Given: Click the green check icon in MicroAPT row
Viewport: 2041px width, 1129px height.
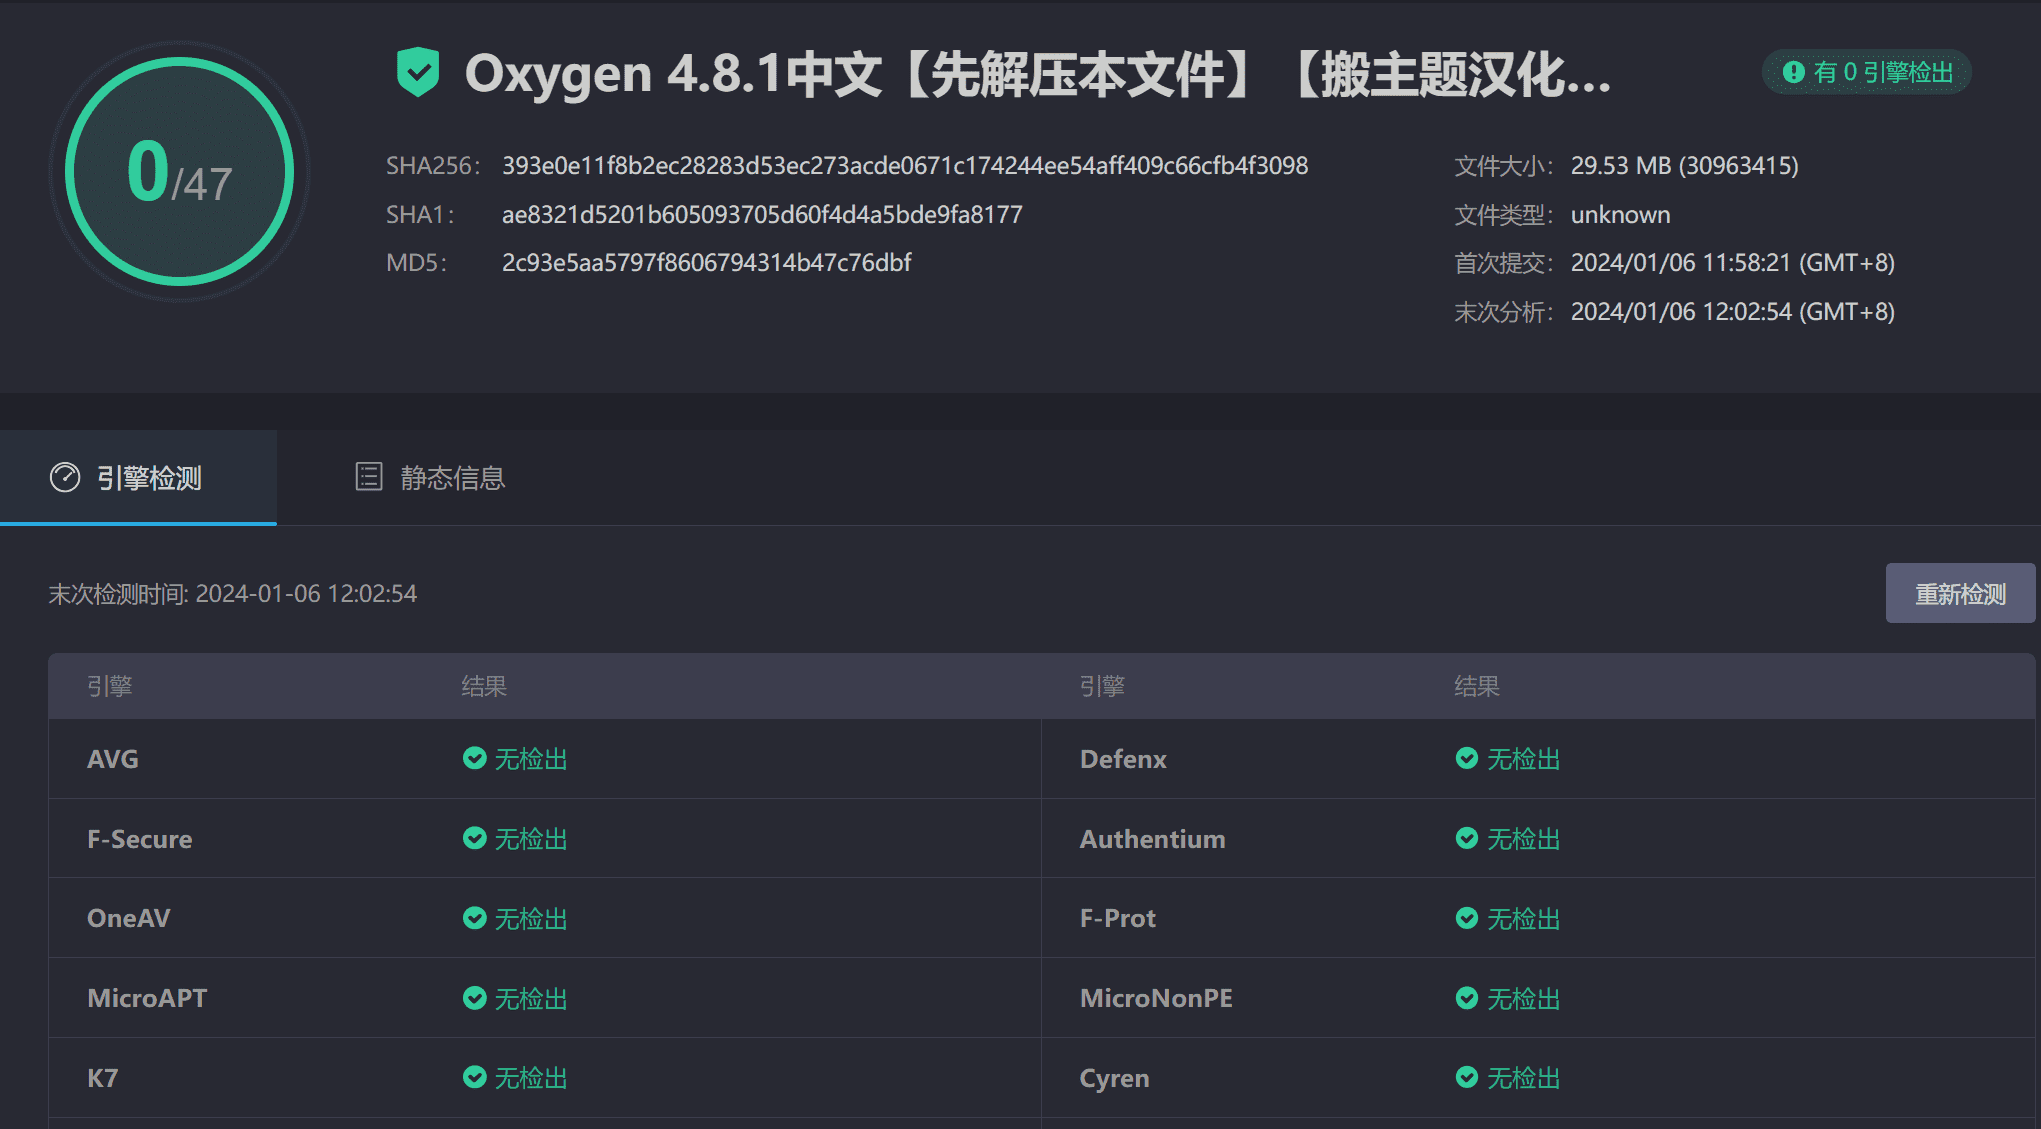Looking at the screenshot, I should pos(475,998).
